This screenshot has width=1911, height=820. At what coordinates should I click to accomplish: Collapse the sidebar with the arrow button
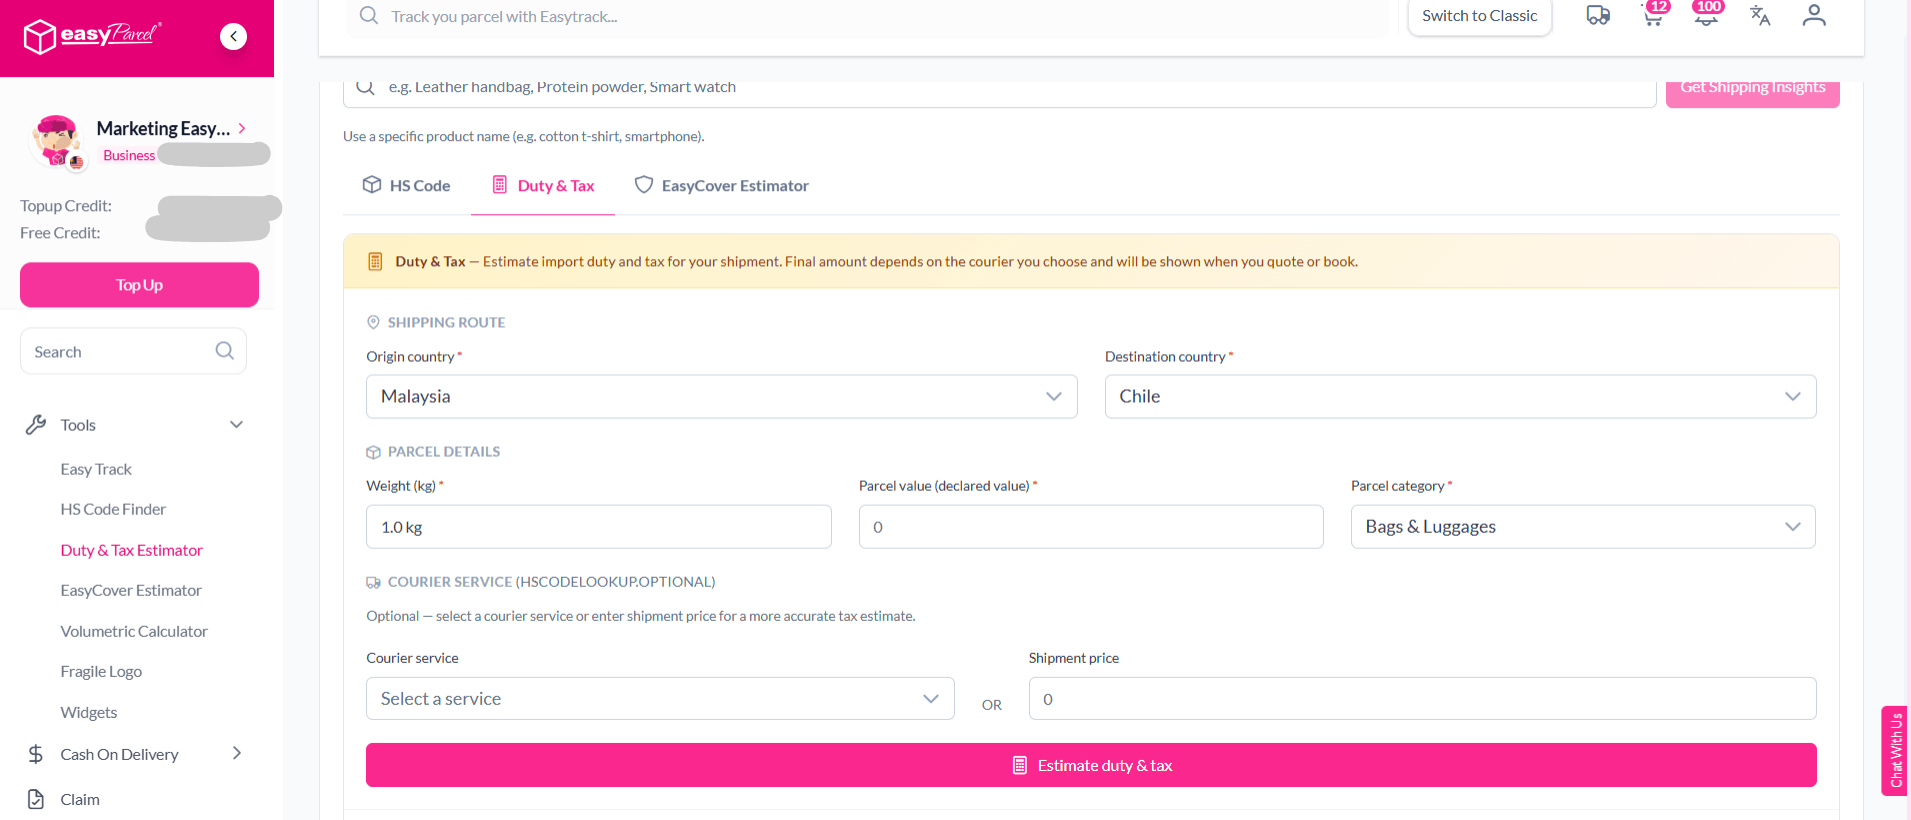tap(233, 37)
